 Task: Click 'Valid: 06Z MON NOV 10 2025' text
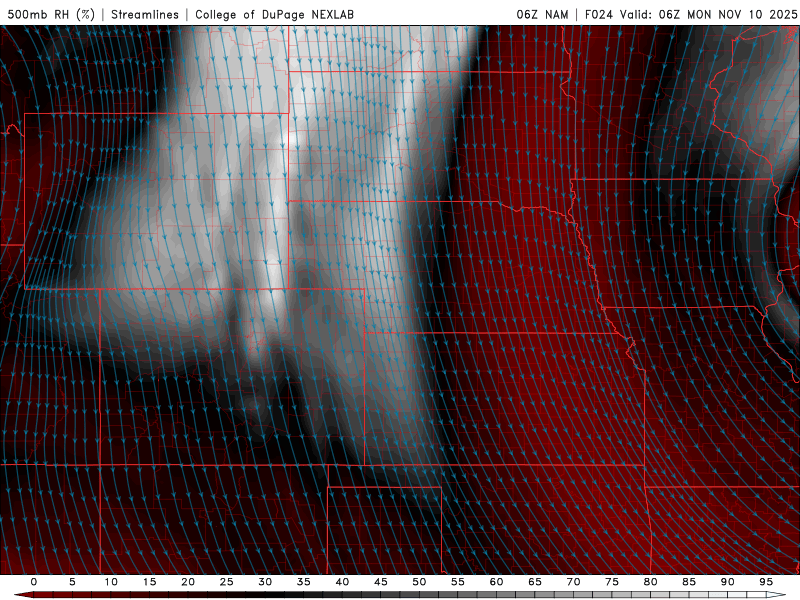(708, 15)
